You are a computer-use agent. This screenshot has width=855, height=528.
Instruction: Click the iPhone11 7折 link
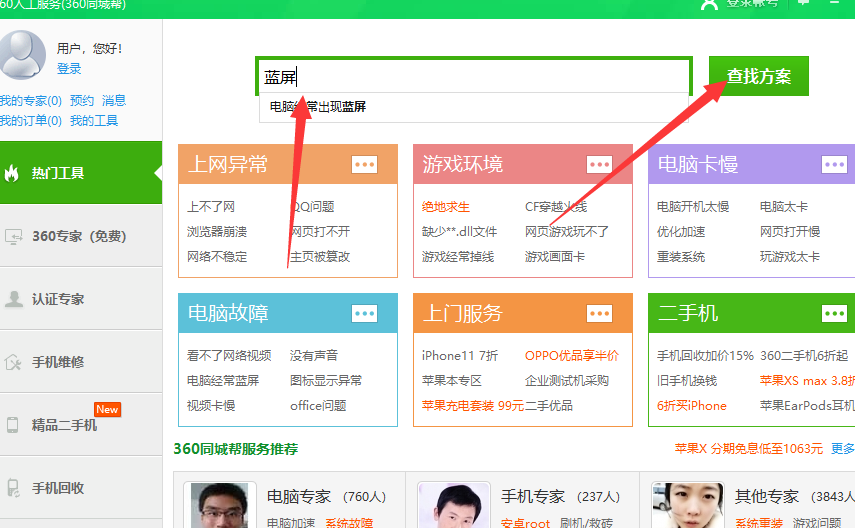(460, 356)
